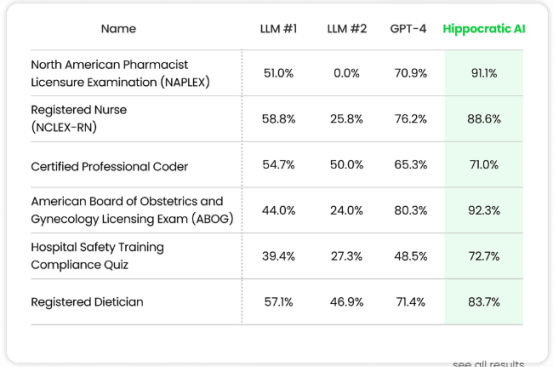Select the Registered Nurse (NCLEX-RN) row name
Viewport: 554px width, 367px height.
pyautogui.click(x=79, y=118)
